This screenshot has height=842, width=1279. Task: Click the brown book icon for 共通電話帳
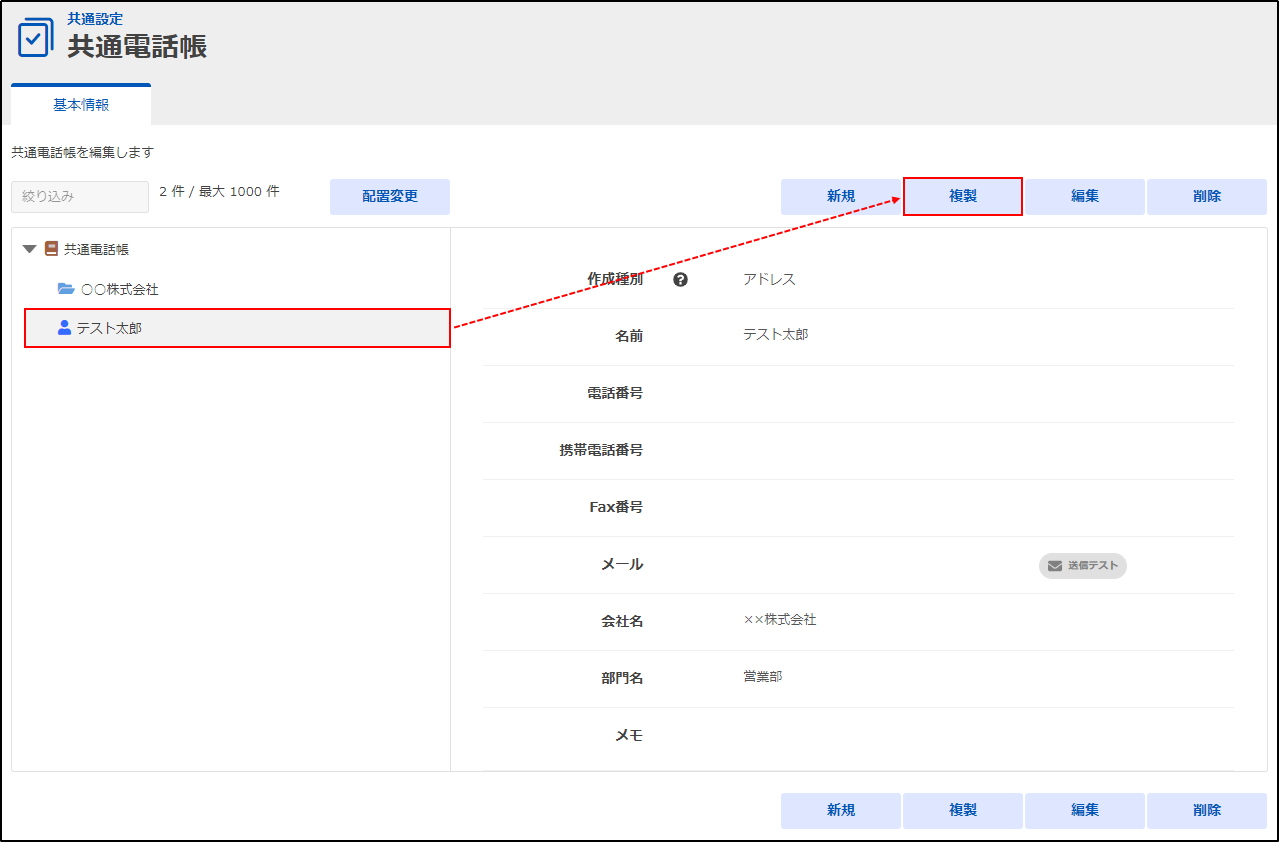click(51, 249)
